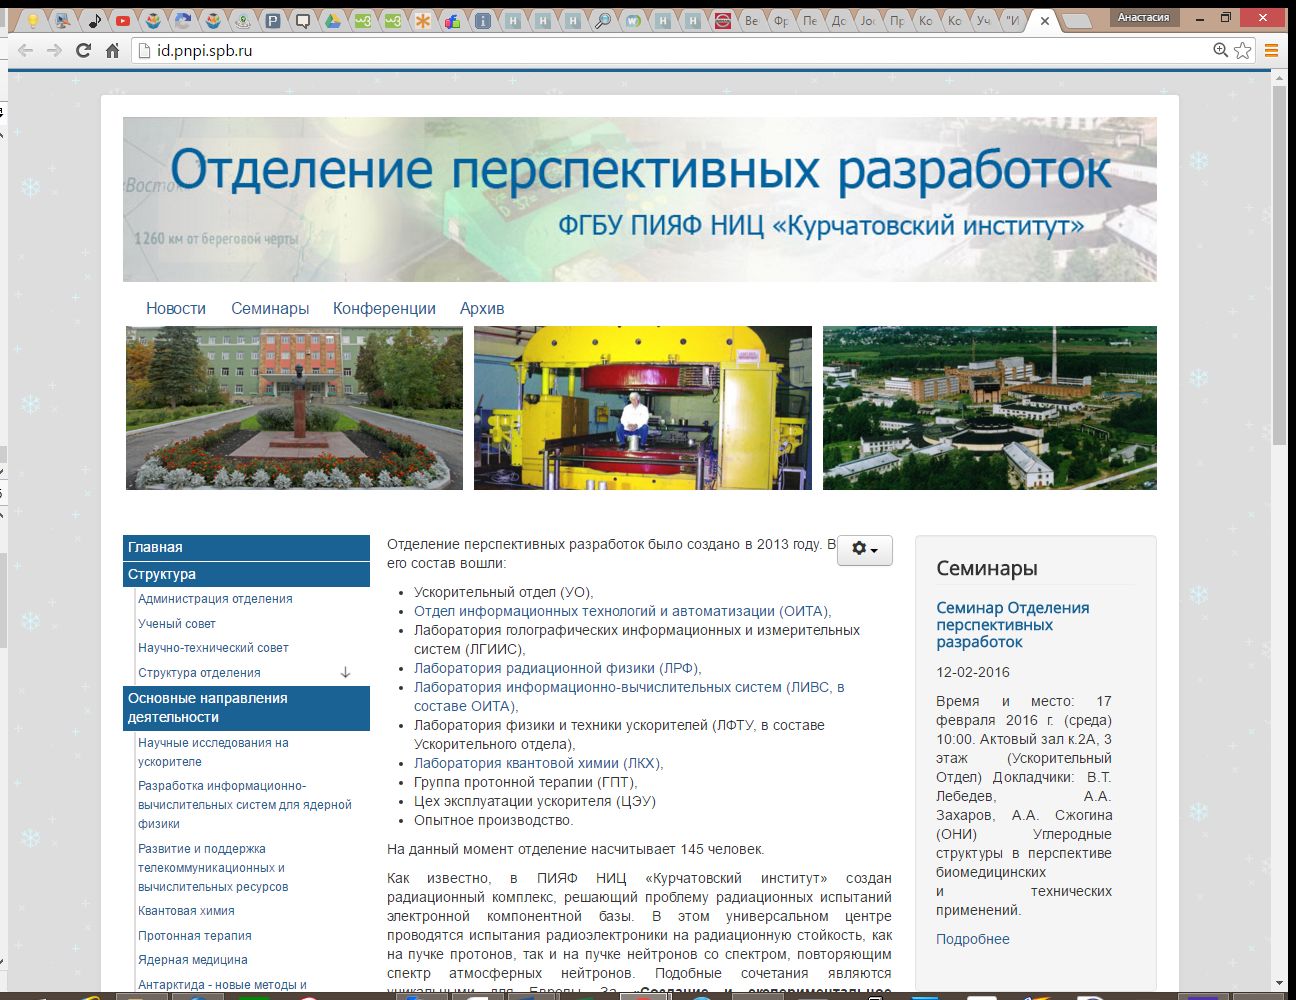Click the scrollbar up arrow
Image resolution: width=1296 pixels, height=1000 pixels.
coord(1279,79)
